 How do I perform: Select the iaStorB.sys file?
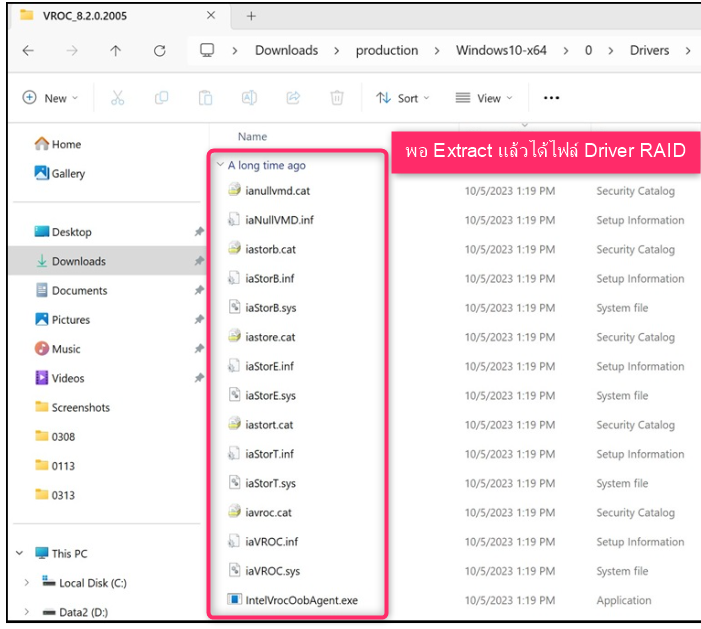262,308
